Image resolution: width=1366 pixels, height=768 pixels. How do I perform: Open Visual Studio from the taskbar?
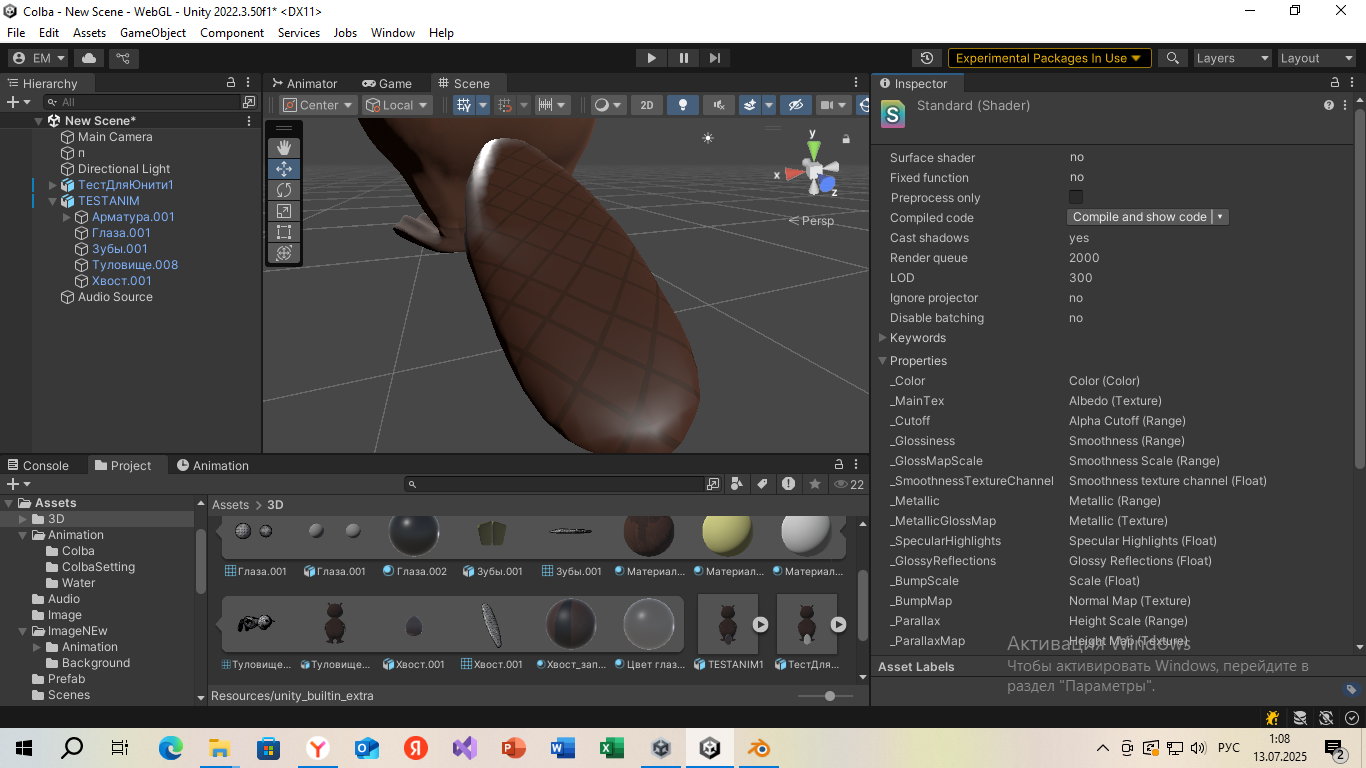pos(465,748)
